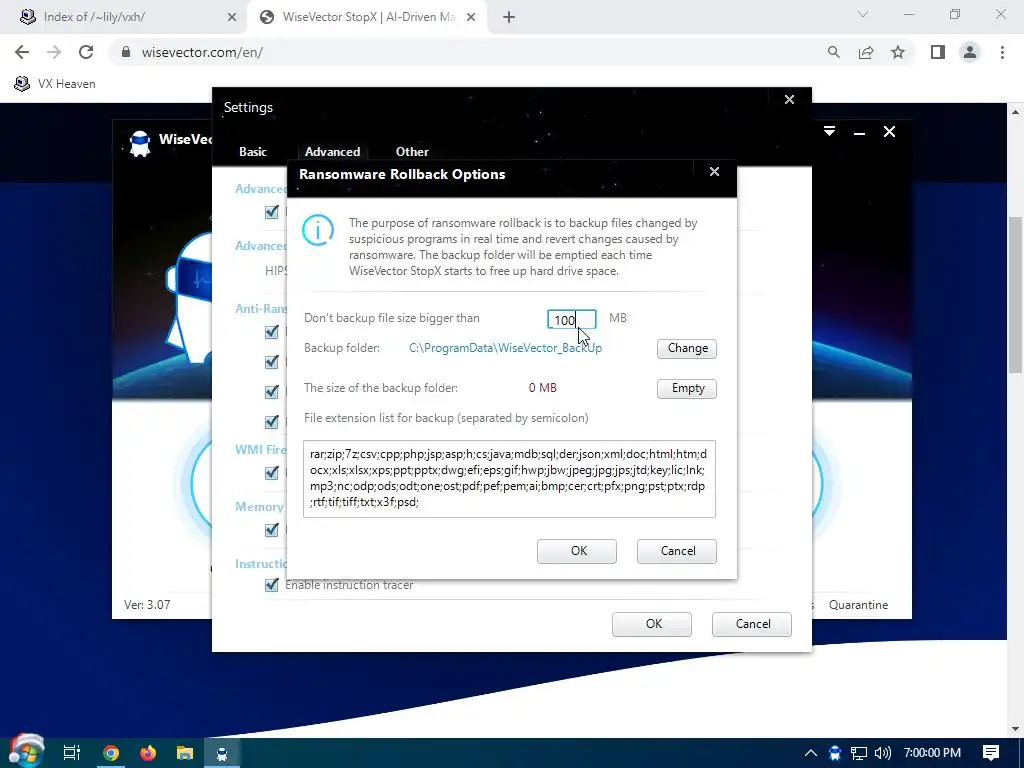The height and width of the screenshot is (768, 1024).
Task: Confirm Ransomware Rollback Options with OK
Action: click(x=577, y=551)
